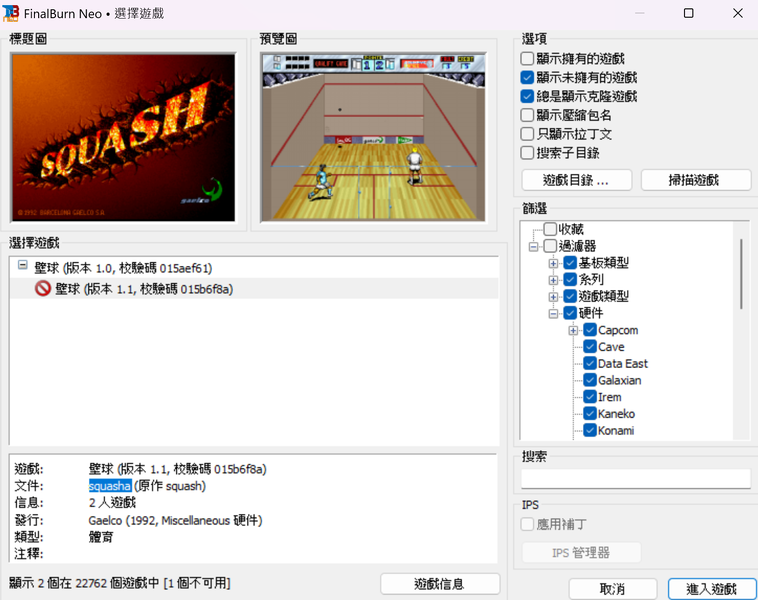Click the highlighted squasha file name

(x=110, y=486)
